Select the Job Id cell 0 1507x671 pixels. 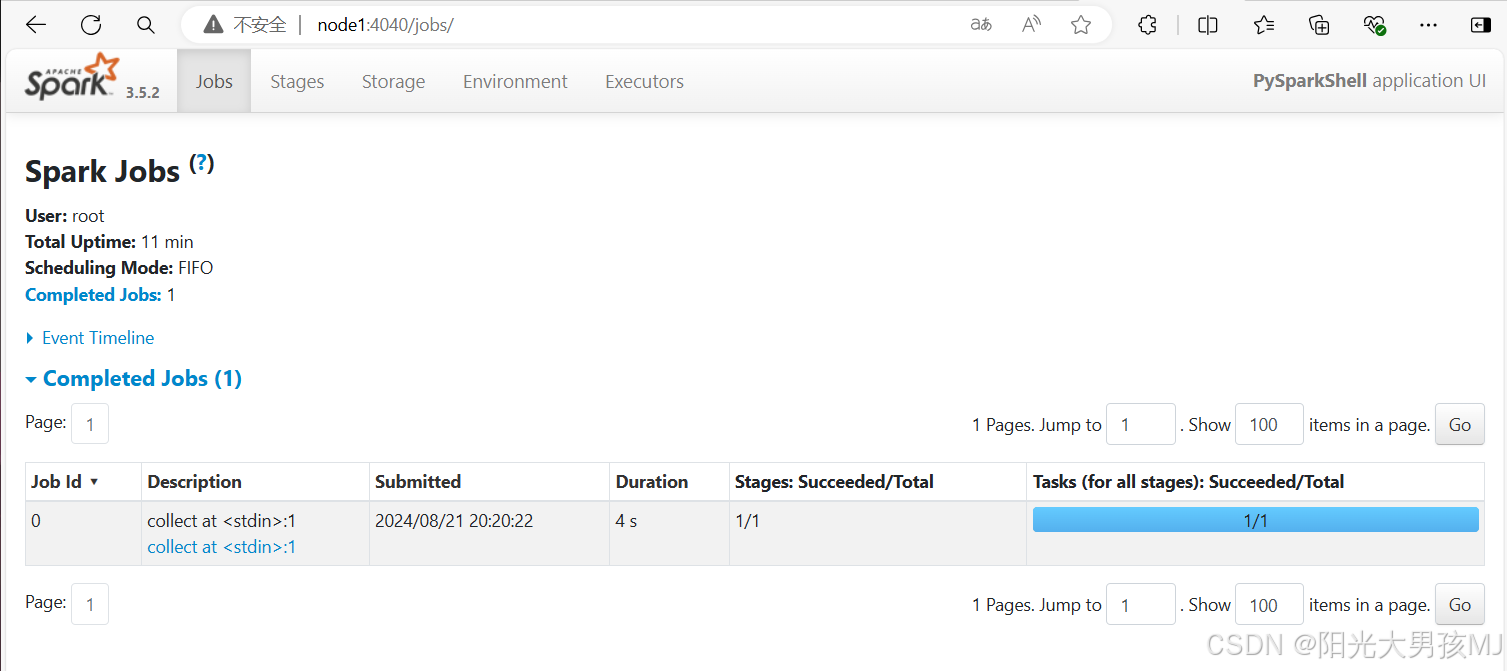pyautogui.click(x=36, y=521)
